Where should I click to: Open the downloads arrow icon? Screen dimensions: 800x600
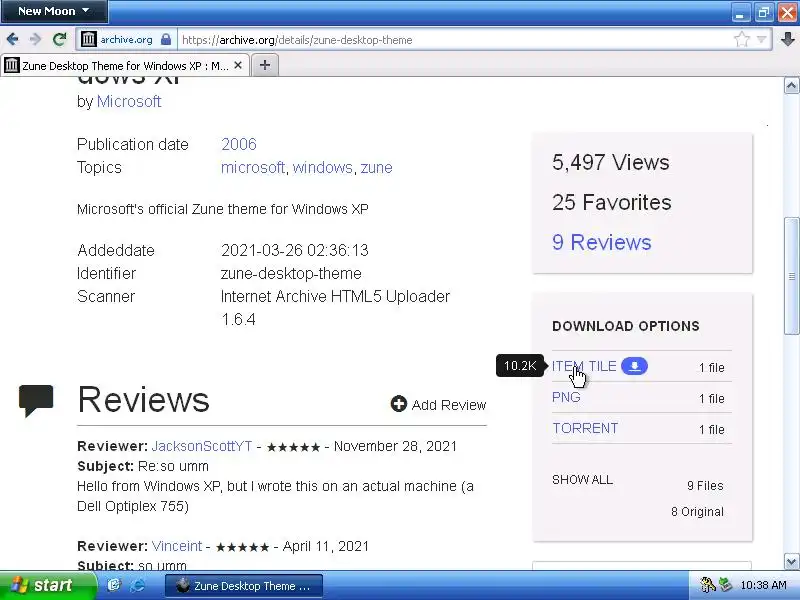(788, 39)
